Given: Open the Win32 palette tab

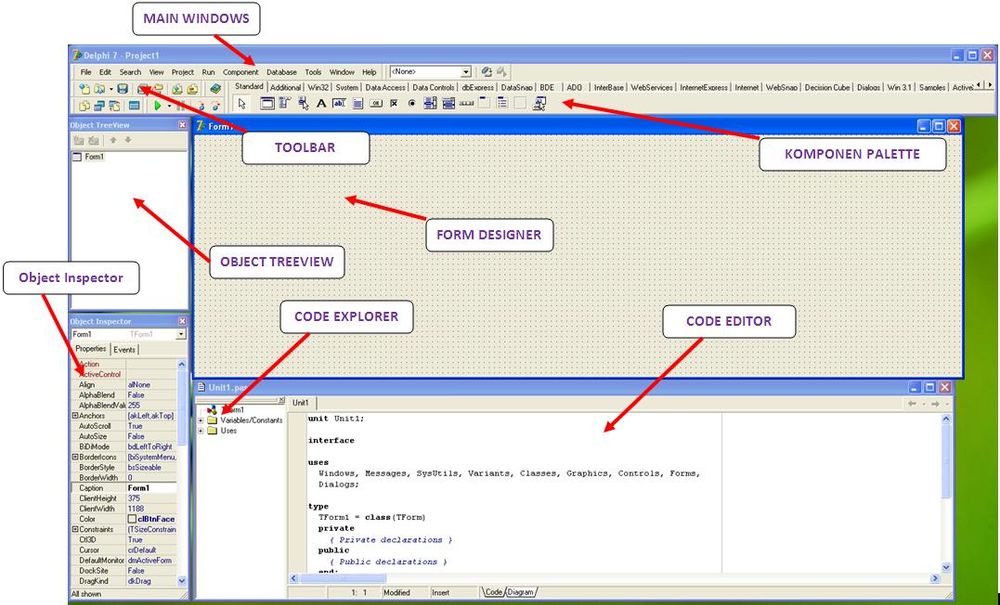Looking at the screenshot, I should [x=318, y=87].
